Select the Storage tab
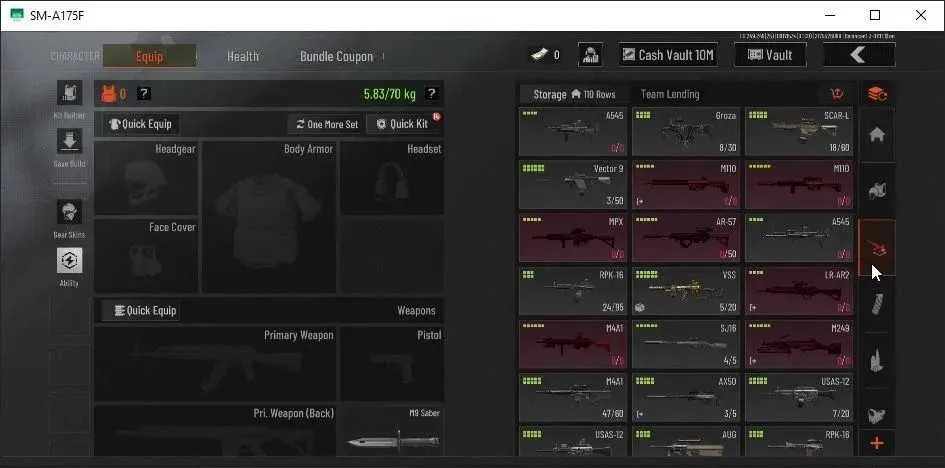Viewport: 945px width, 468px height. click(x=574, y=95)
